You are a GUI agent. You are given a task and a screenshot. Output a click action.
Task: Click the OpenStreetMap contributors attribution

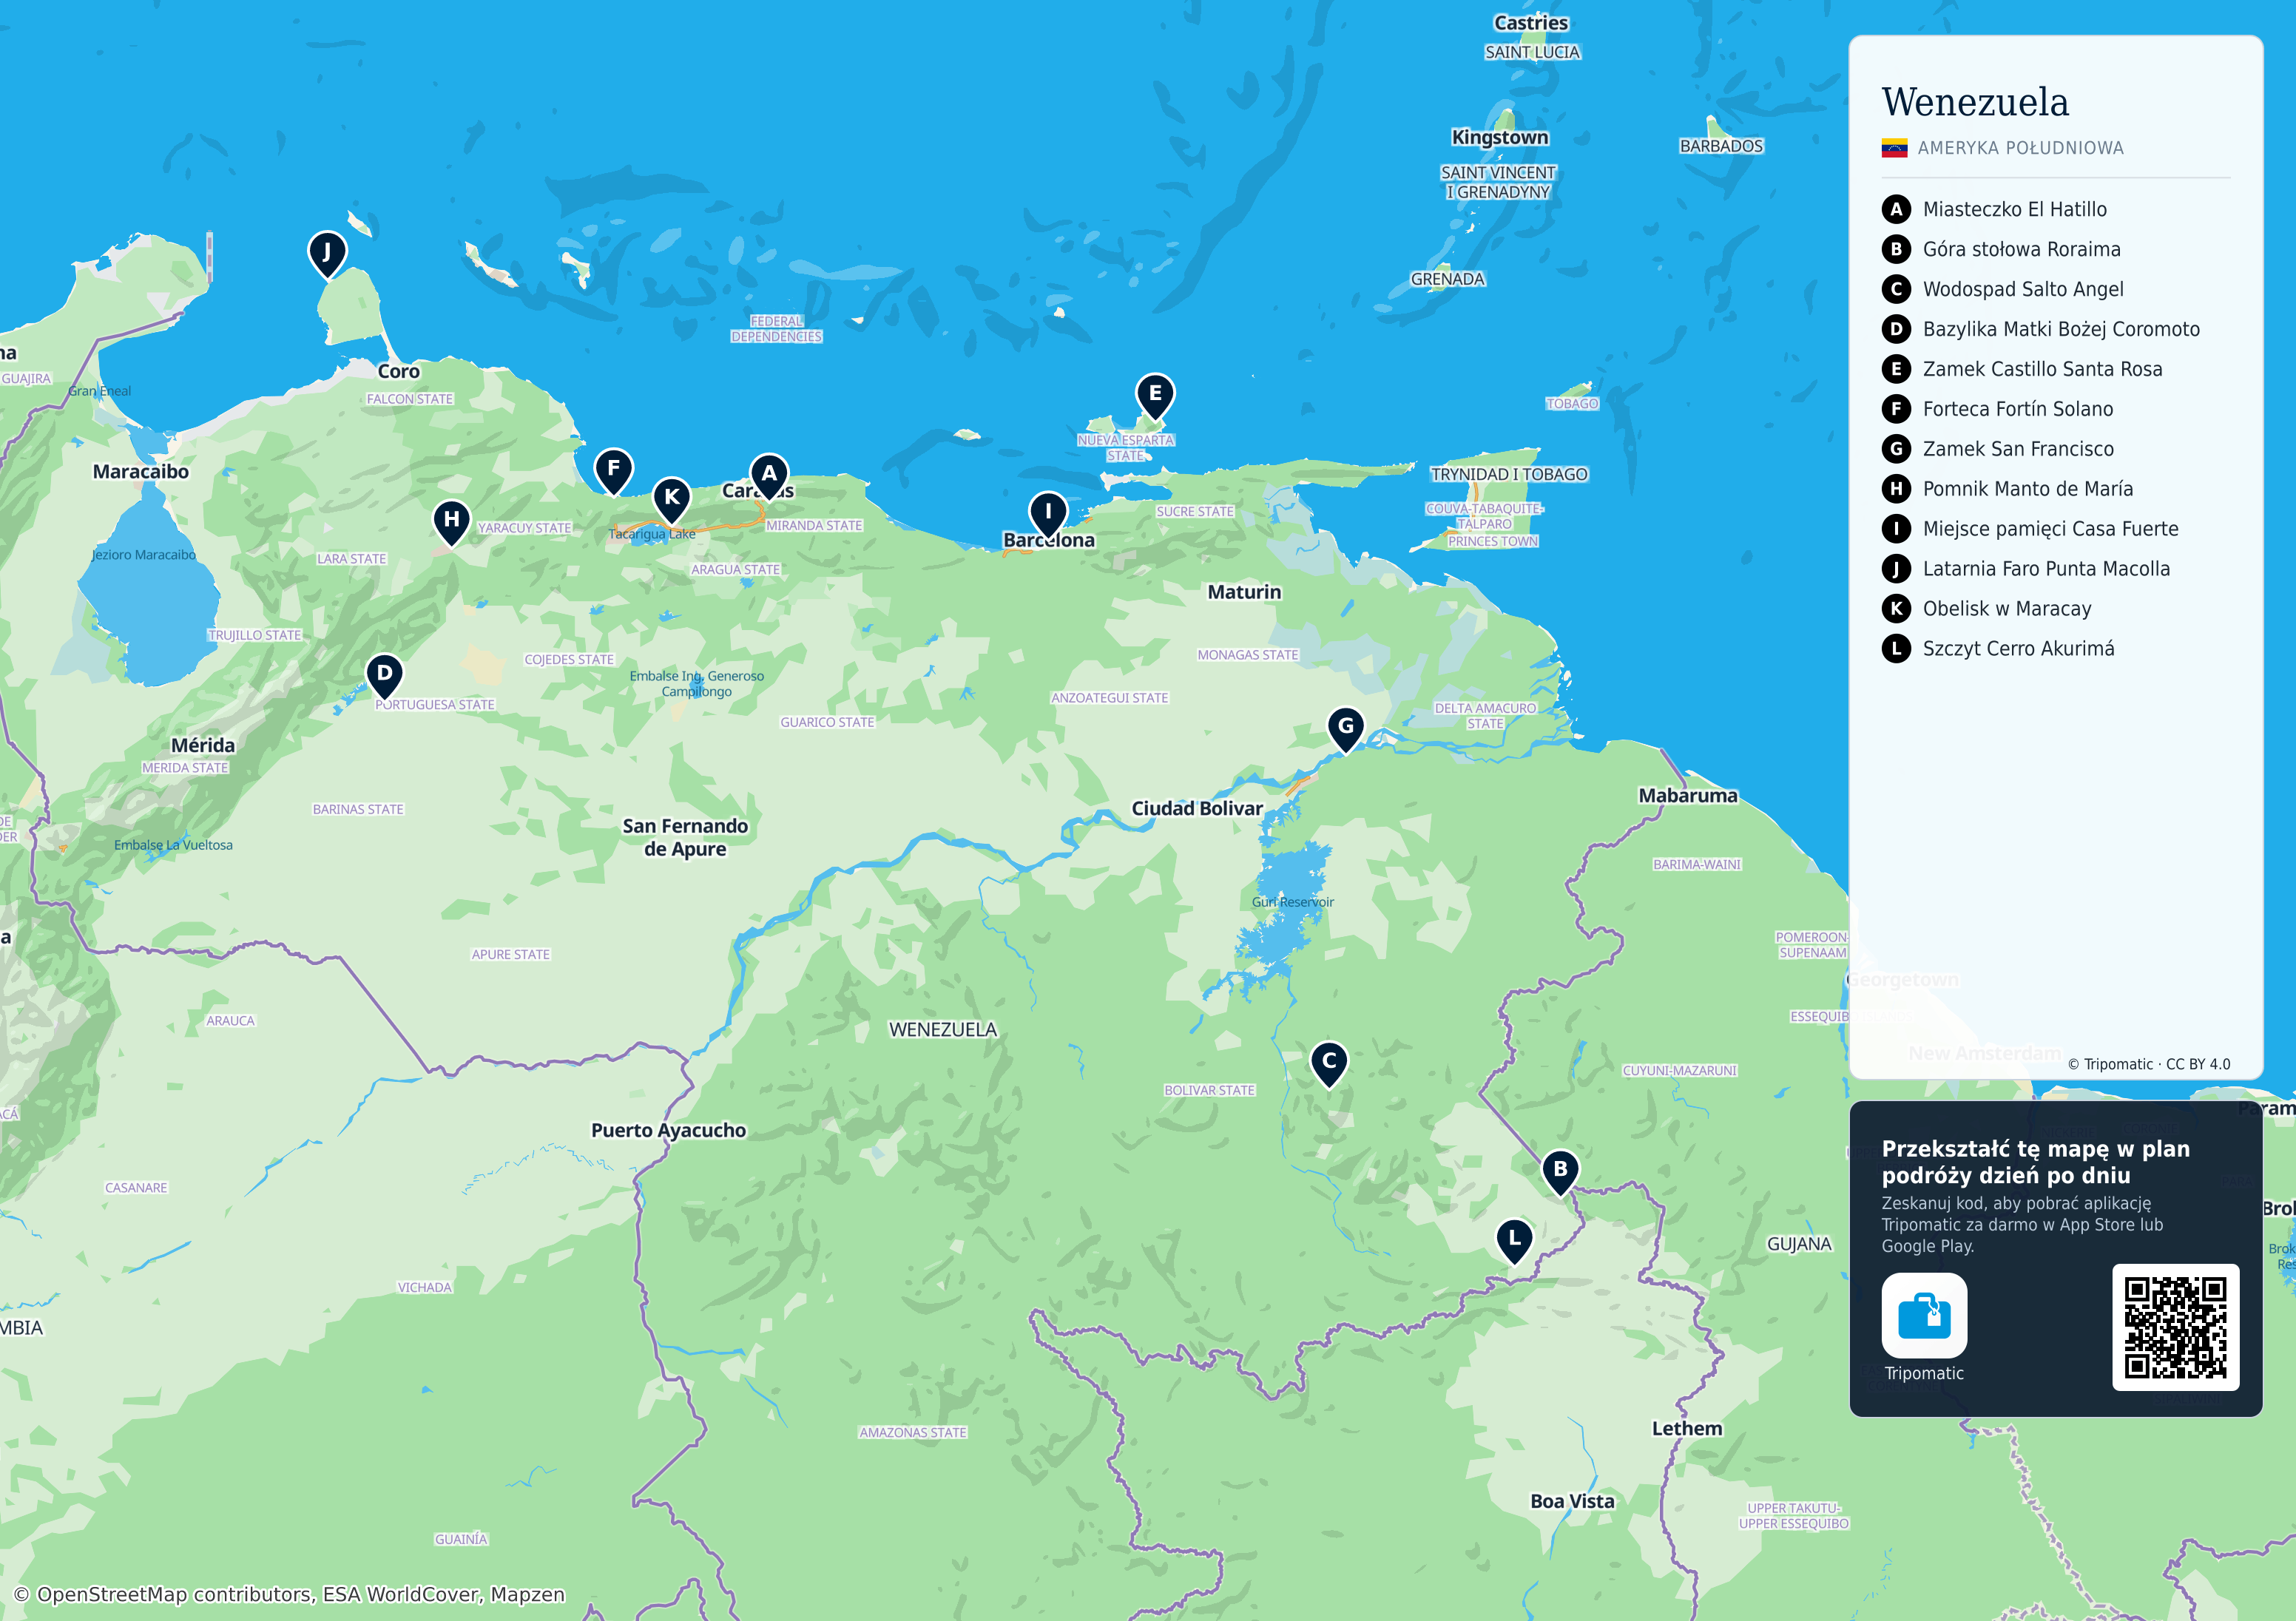290,1594
